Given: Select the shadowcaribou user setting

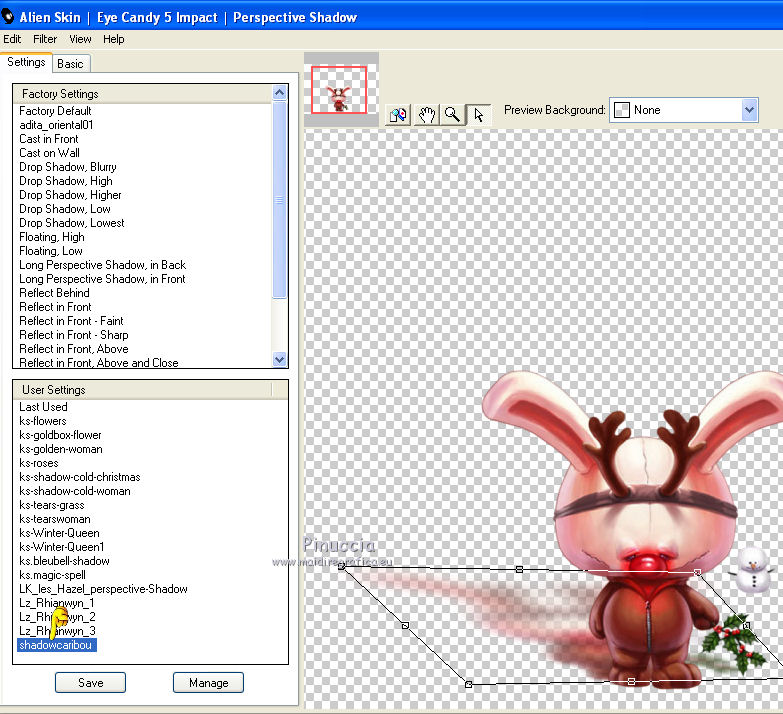Looking at the screenshot, I should [x=56, y=645].
